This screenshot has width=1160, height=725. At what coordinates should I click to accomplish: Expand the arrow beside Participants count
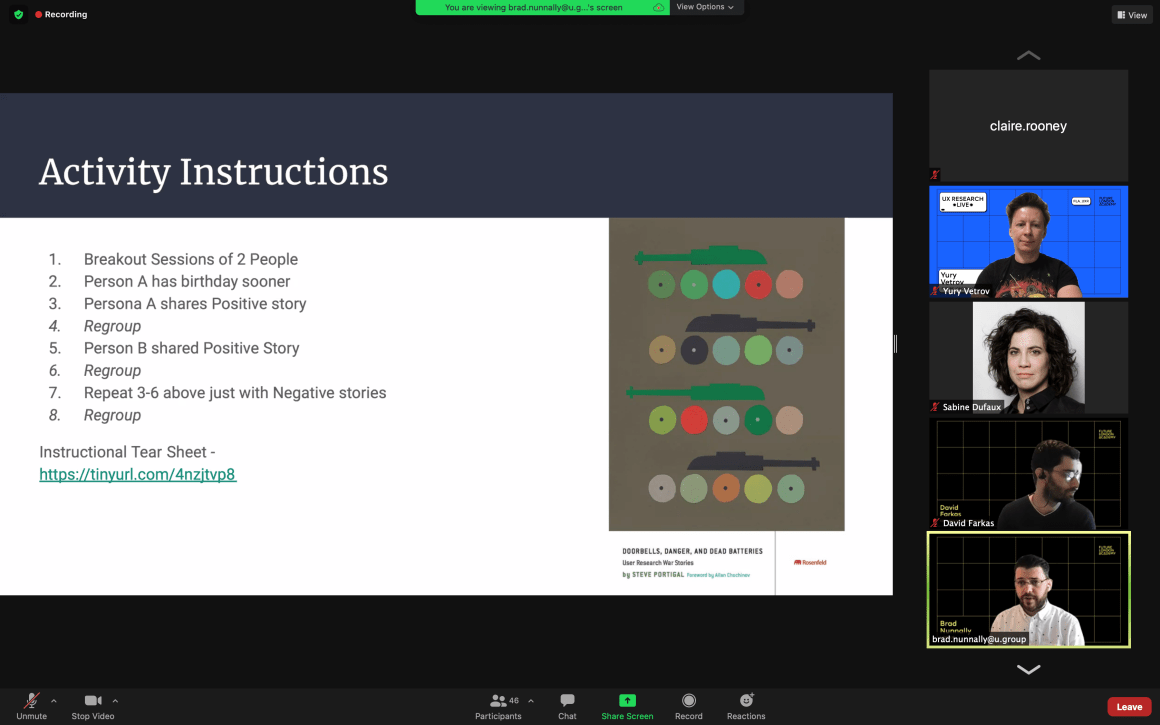[530, 701]
